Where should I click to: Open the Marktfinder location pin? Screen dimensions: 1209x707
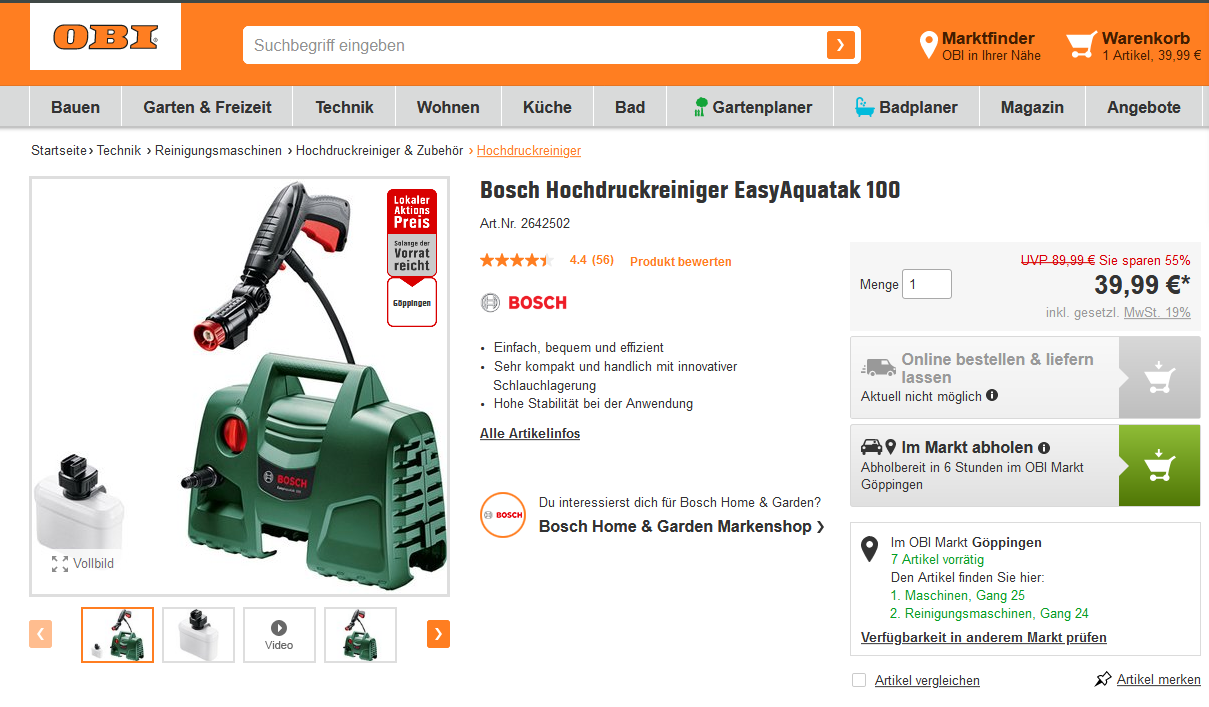coord(928,46)
